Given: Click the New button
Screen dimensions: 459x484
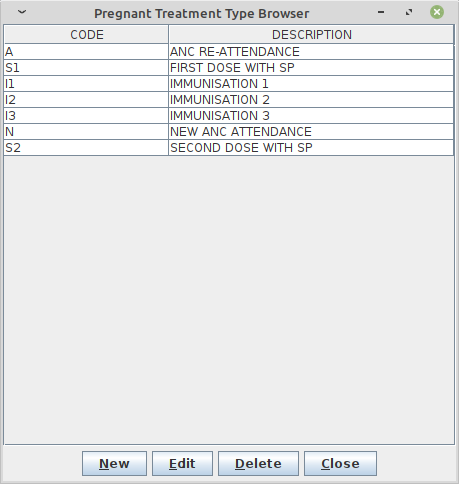Looking at the screenshot, I should point(114,463).
